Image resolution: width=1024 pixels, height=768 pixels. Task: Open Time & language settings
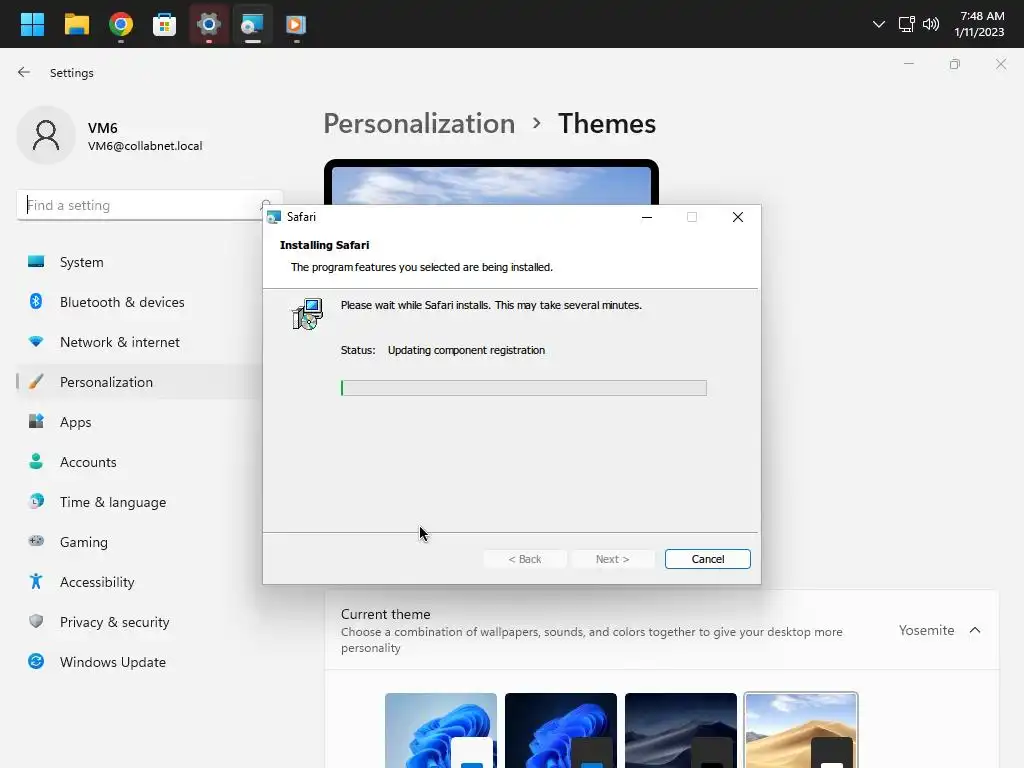pyautogui.click(x=139, y=502)
